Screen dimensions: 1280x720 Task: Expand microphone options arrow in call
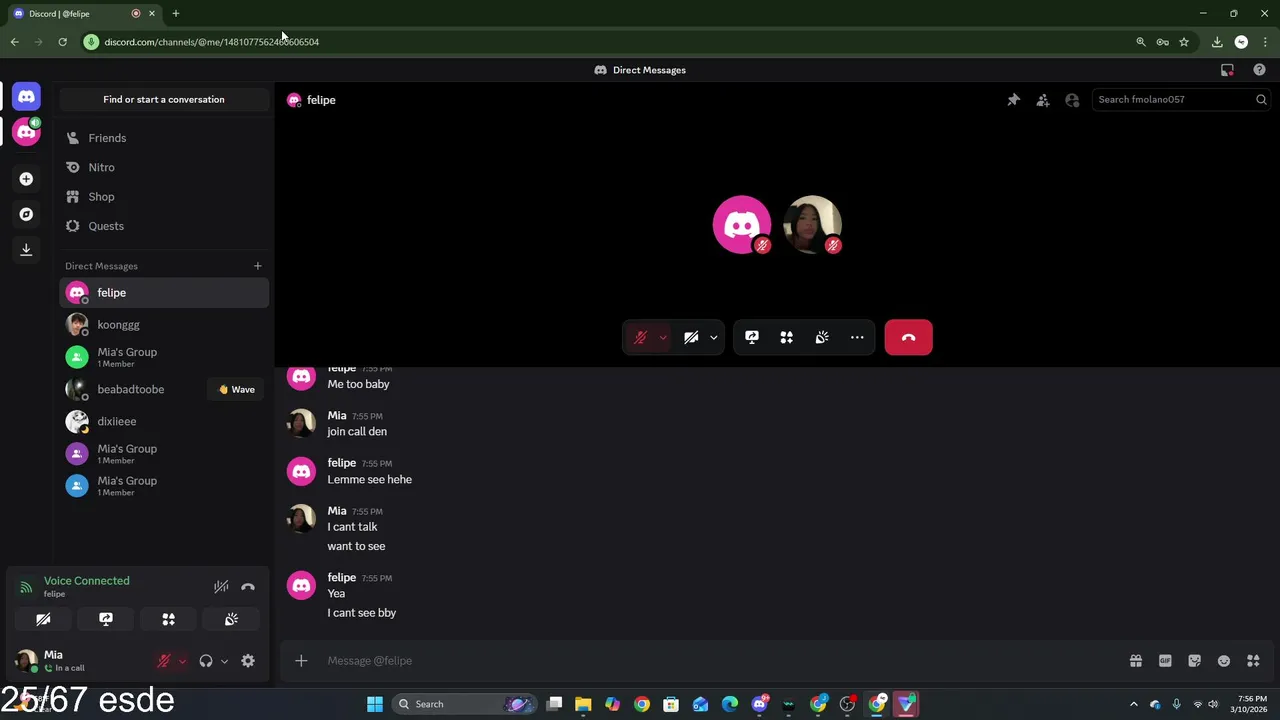pos(663,338)
